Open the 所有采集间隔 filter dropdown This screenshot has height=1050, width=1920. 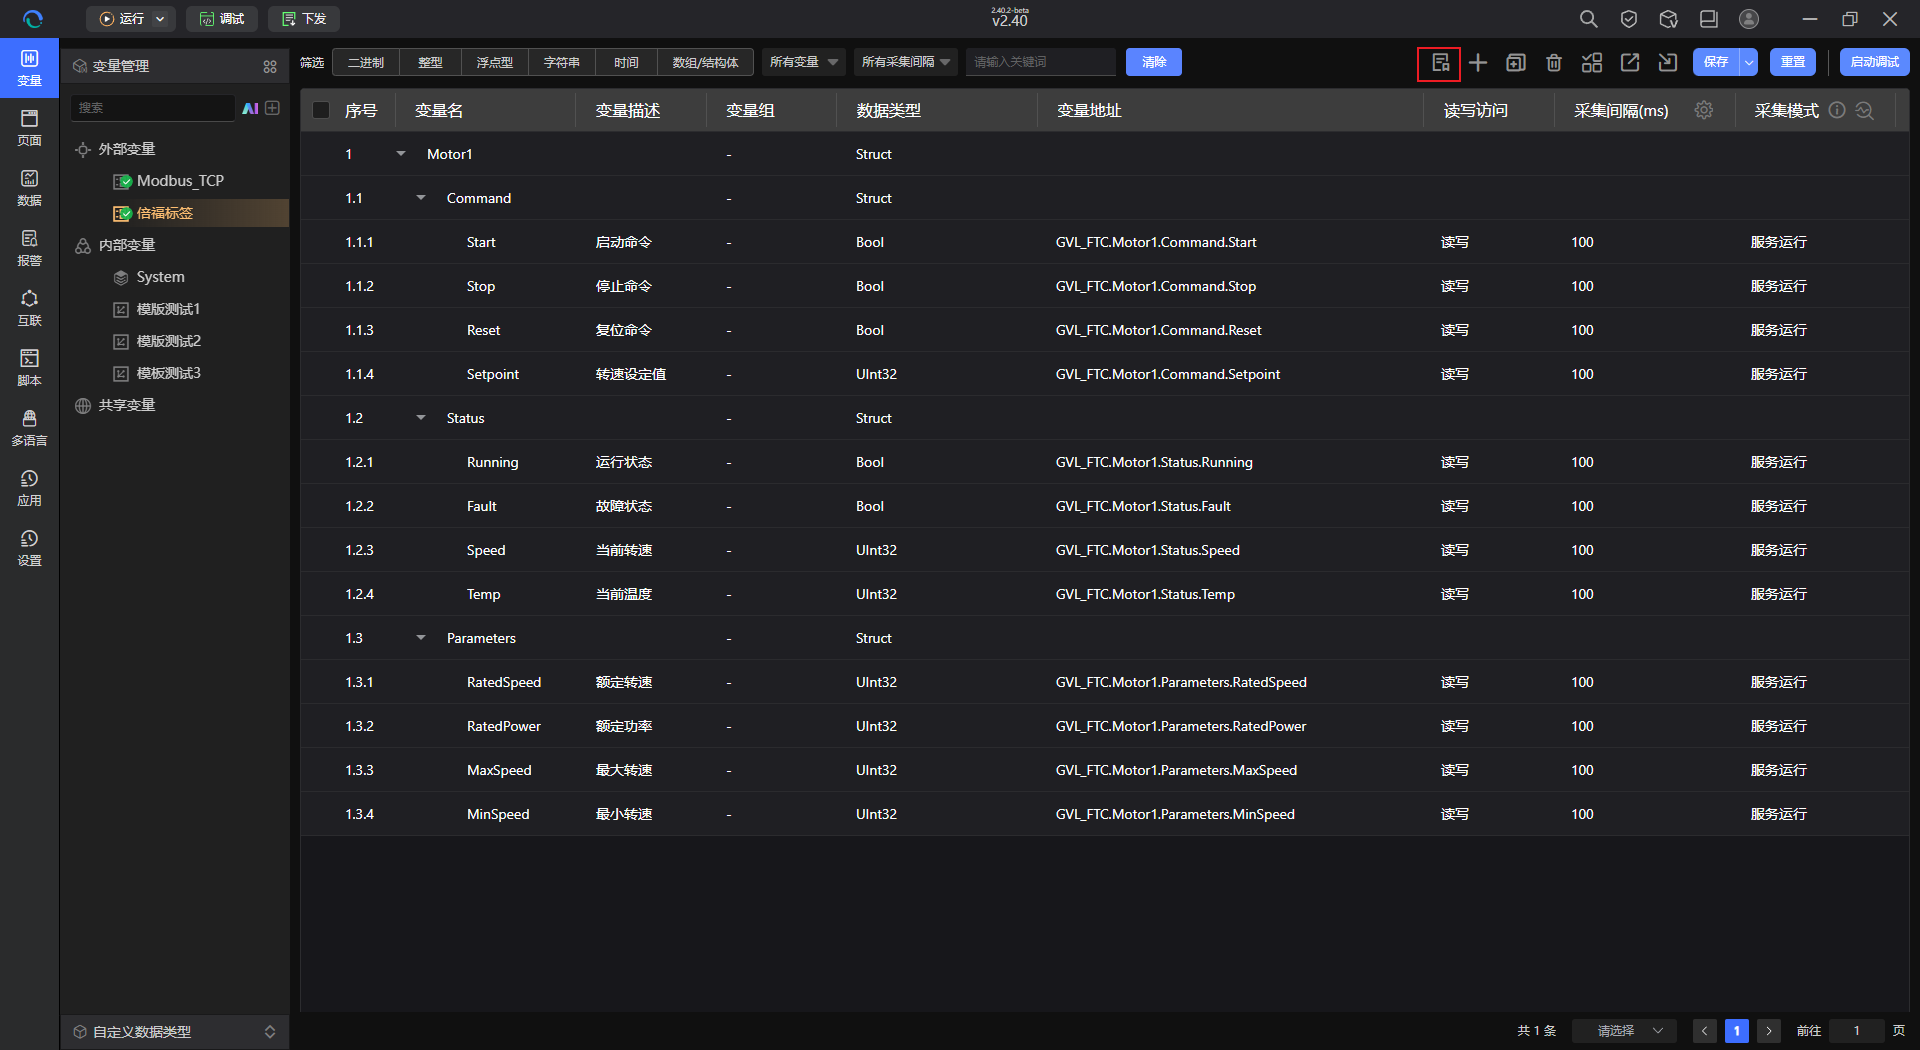[x=906, y=62]
